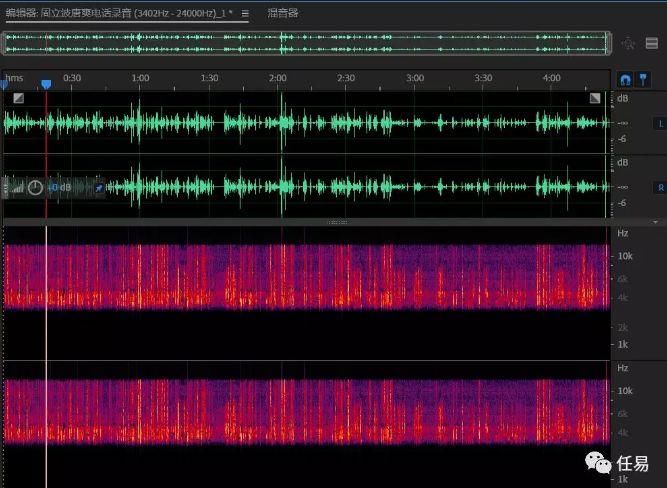Click the waveform/spectral divider handle
The height and width of the screenshot is (488, 667).
click(x=337, y=222)
